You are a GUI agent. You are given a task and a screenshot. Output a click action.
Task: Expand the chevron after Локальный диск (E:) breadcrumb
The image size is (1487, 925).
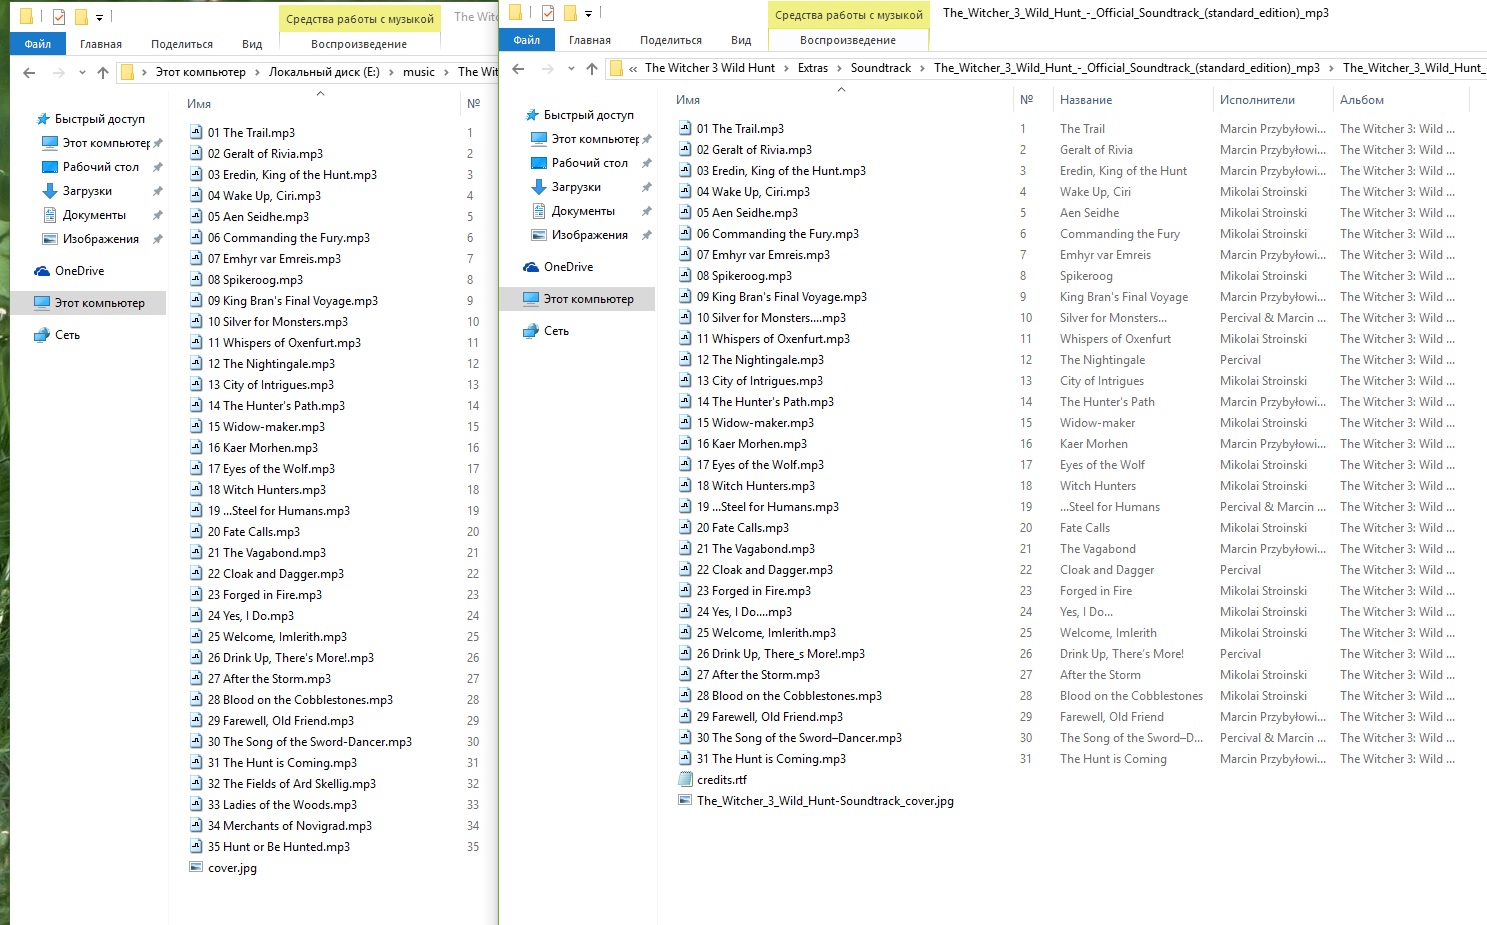[x=391, y=72]
